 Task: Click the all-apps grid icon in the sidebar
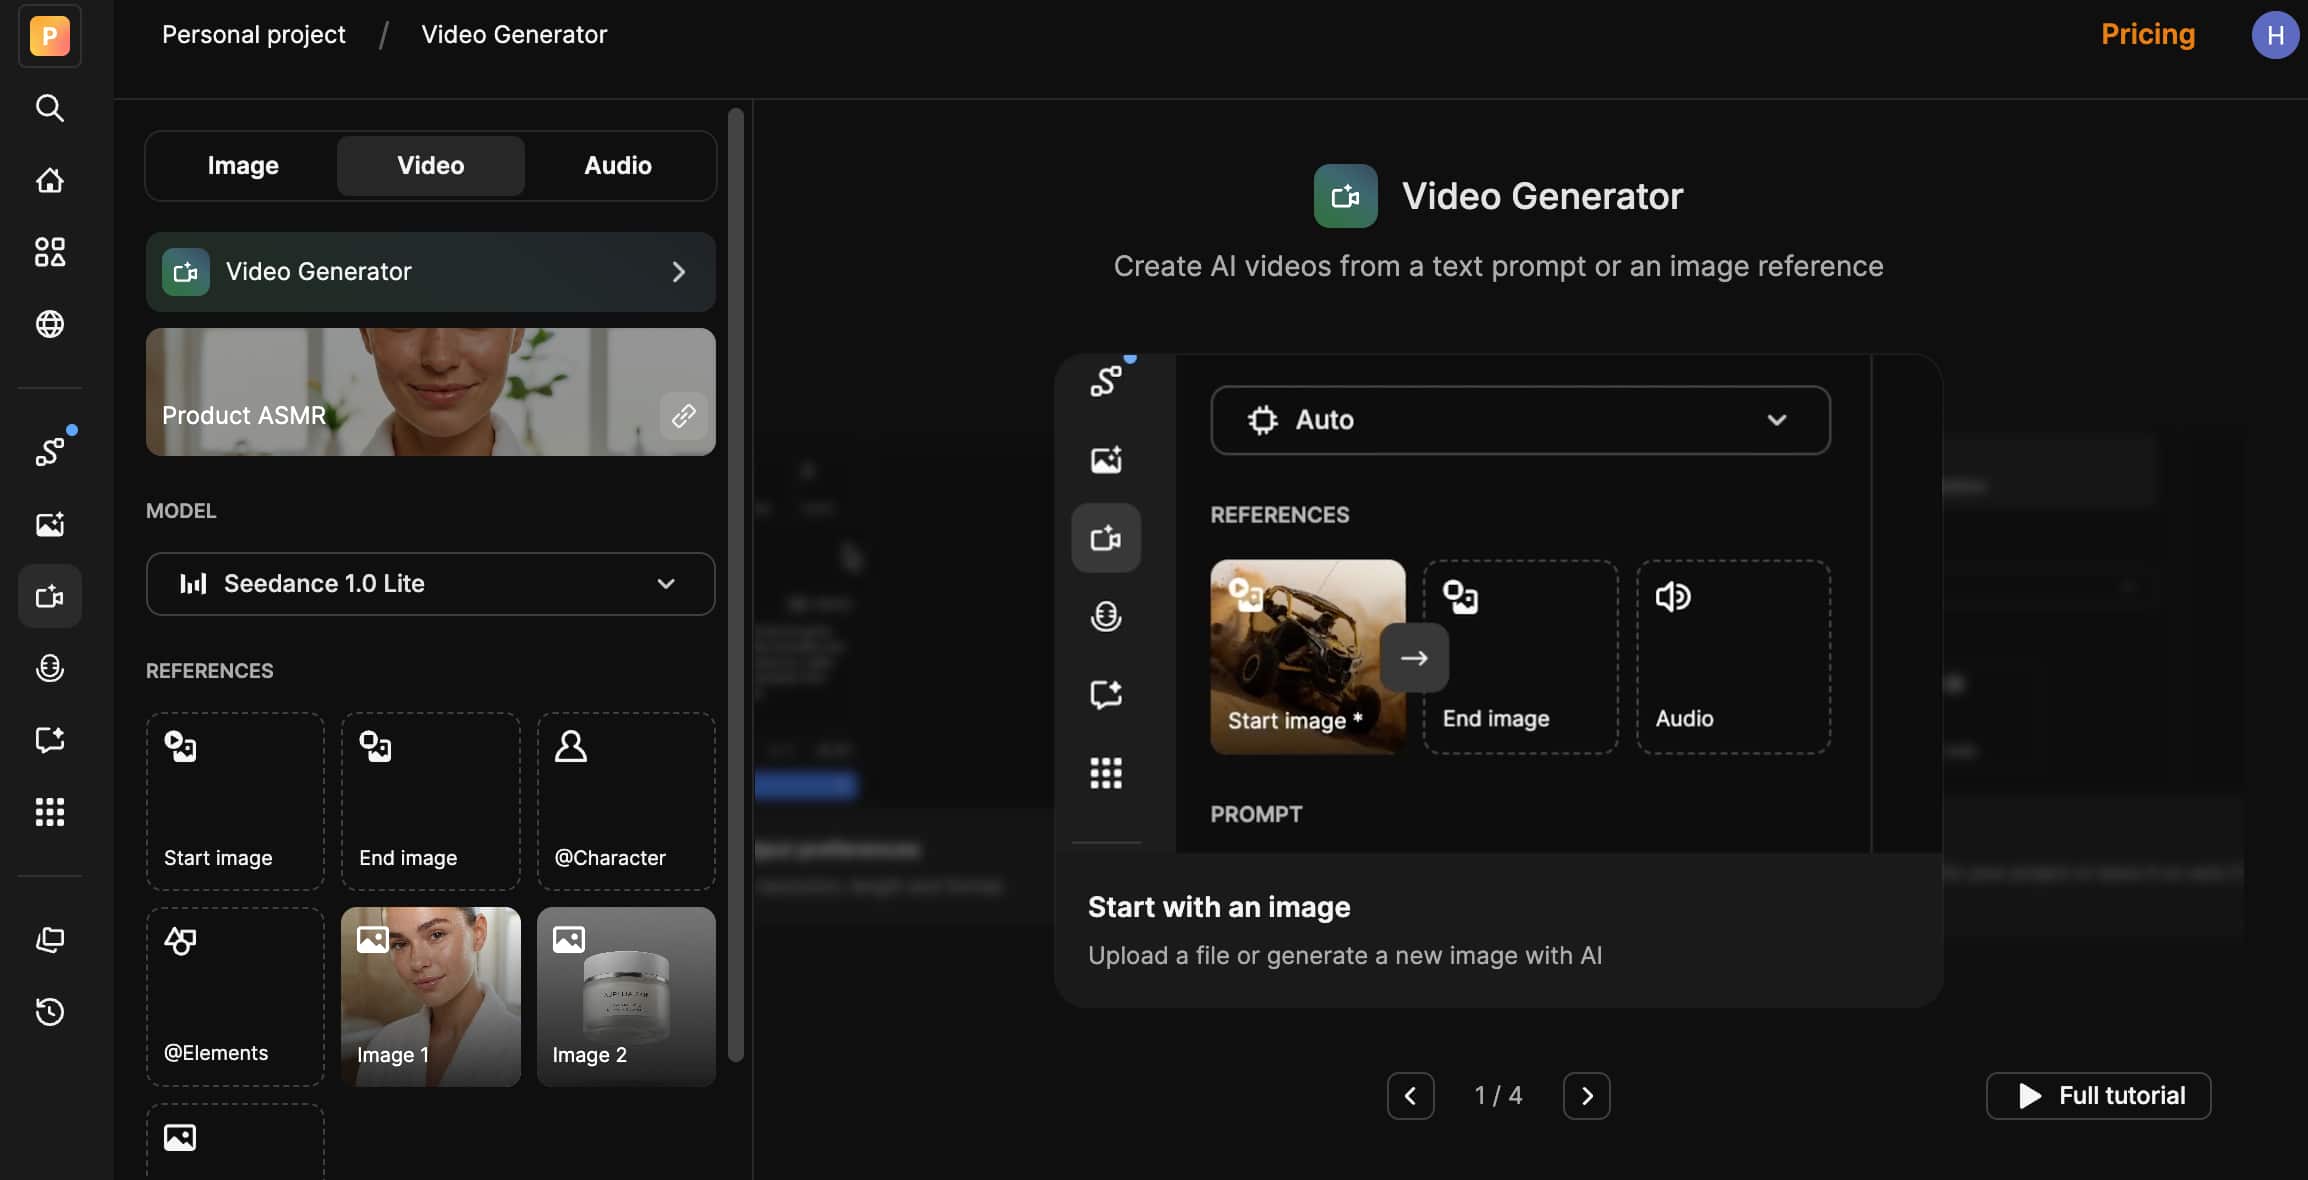[50, 812]
